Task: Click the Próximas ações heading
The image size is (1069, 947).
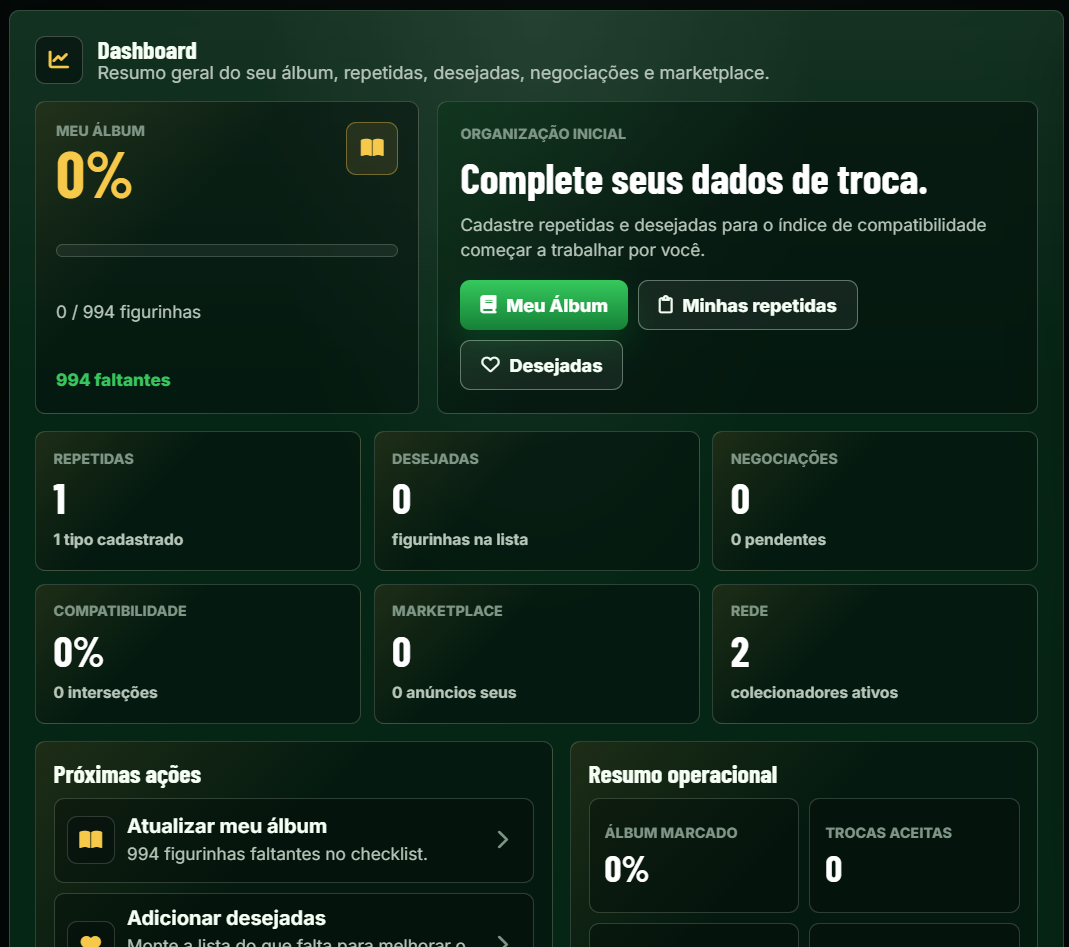Action: click(127, 775)
